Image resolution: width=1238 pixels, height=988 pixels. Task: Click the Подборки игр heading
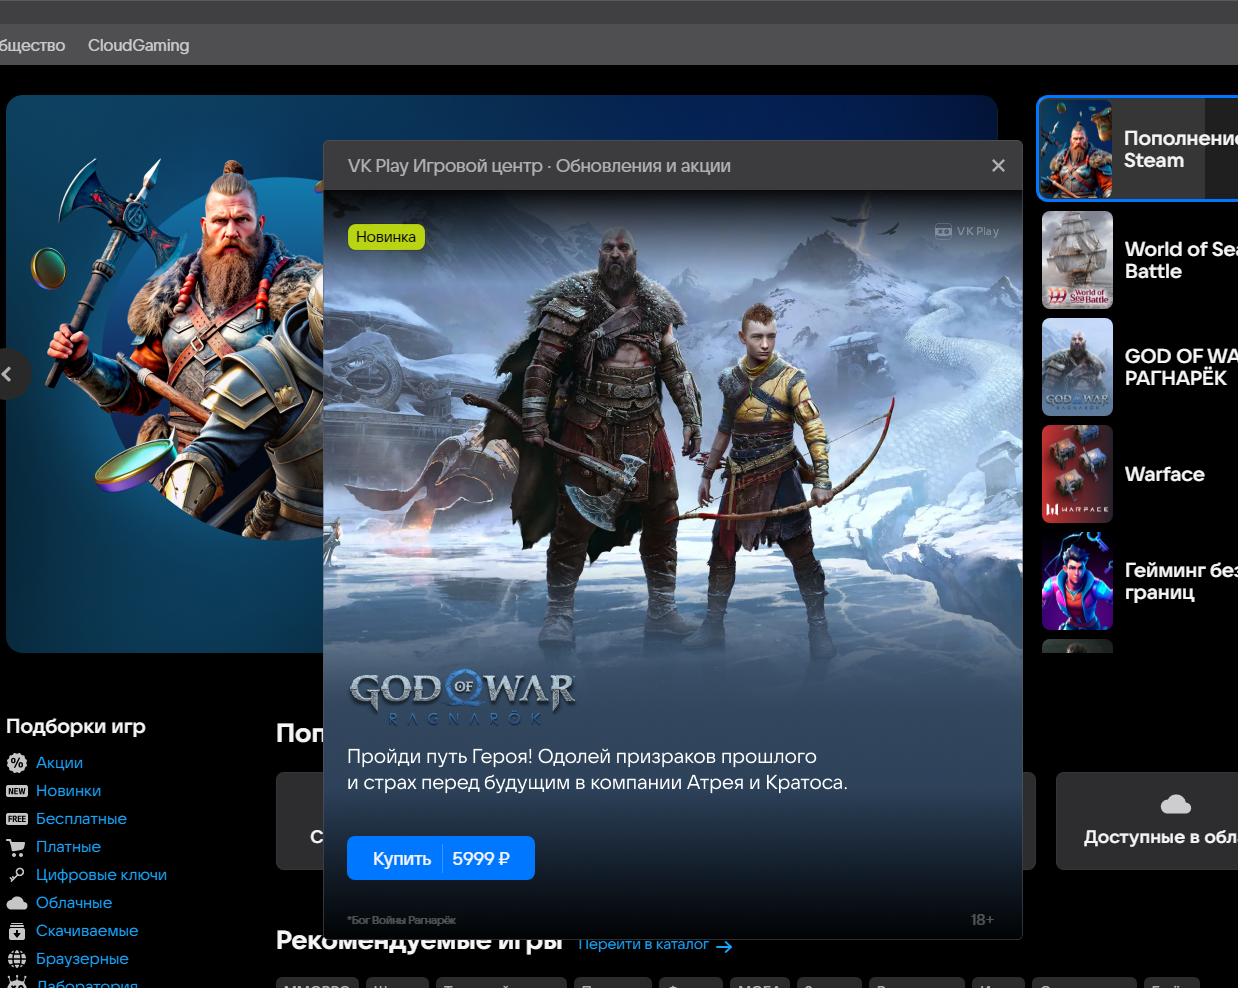[x=76, y=726]
